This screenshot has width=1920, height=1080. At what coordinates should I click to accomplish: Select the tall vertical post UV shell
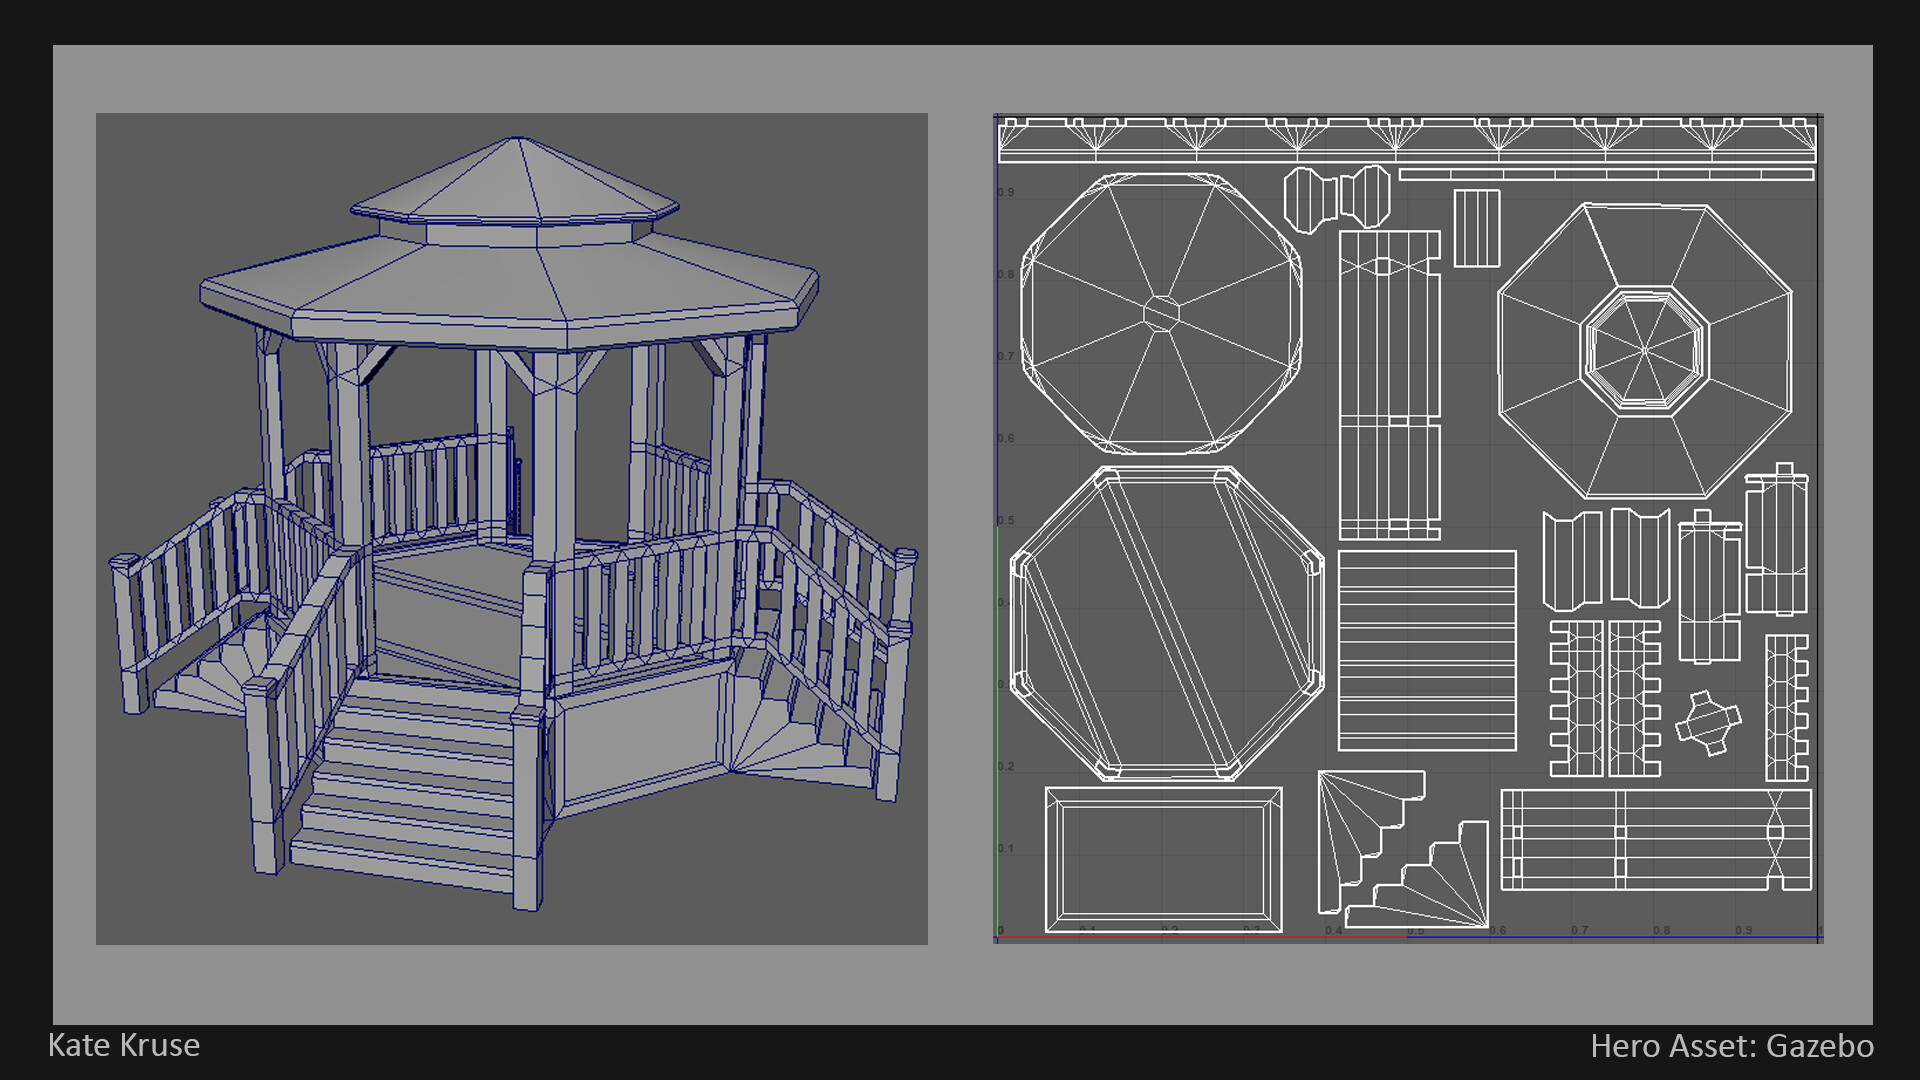1389,385
